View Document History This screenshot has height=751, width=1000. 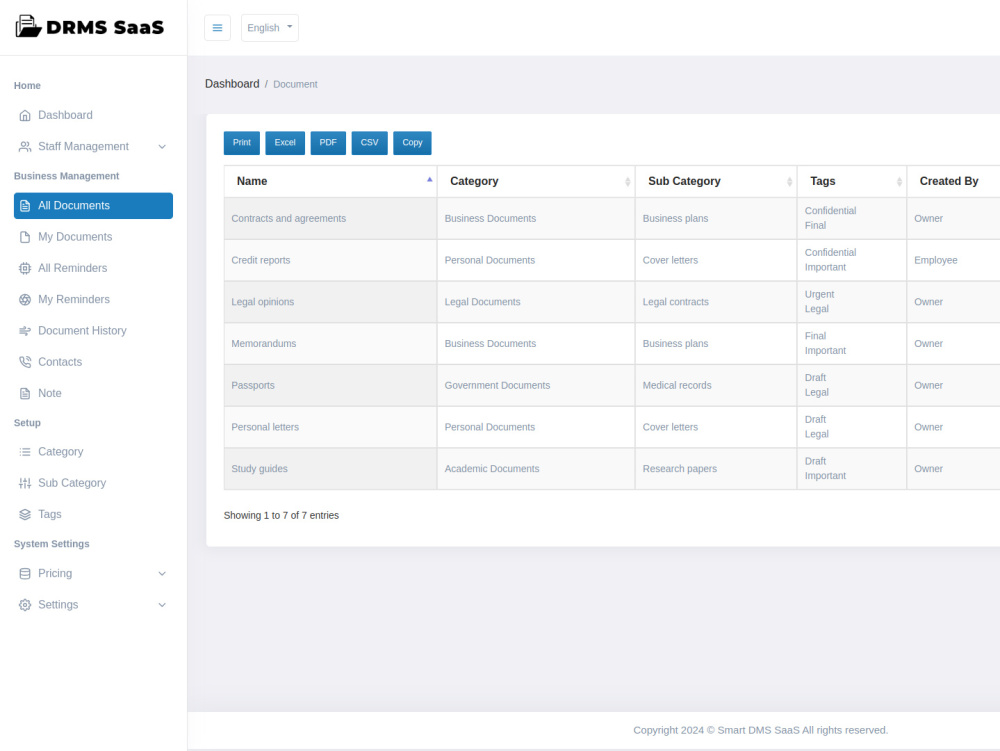tap(82, 331)
